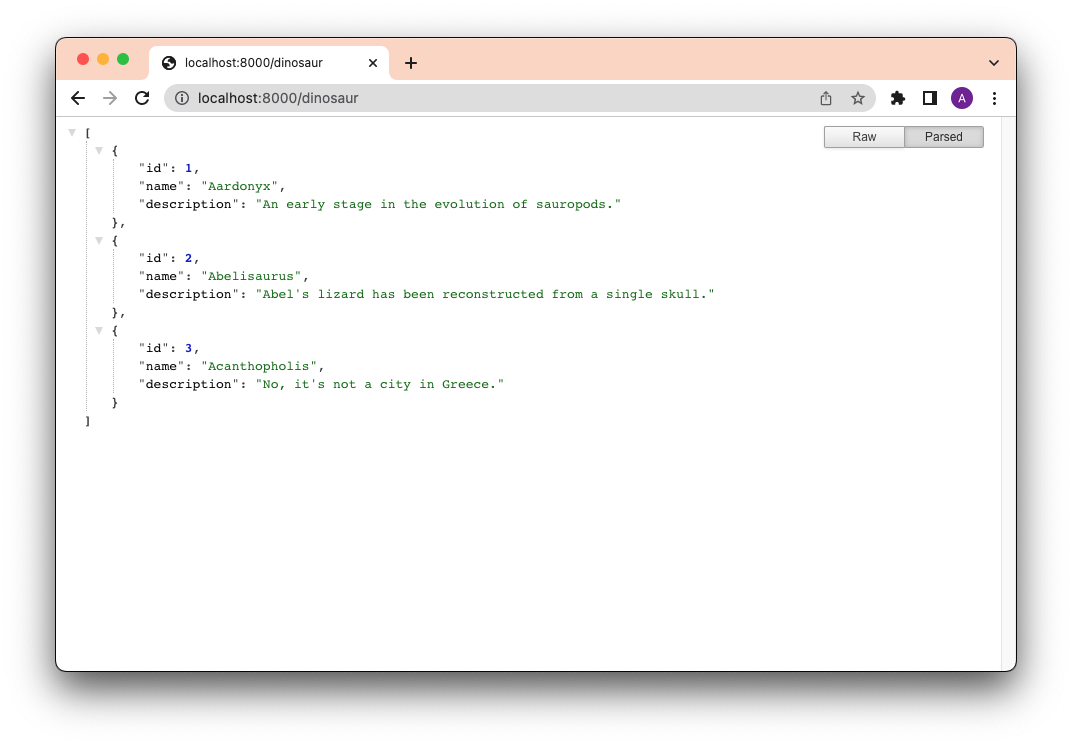Click the browser back arrow
The image size is (1072, 745).
[x=77, y=98]
